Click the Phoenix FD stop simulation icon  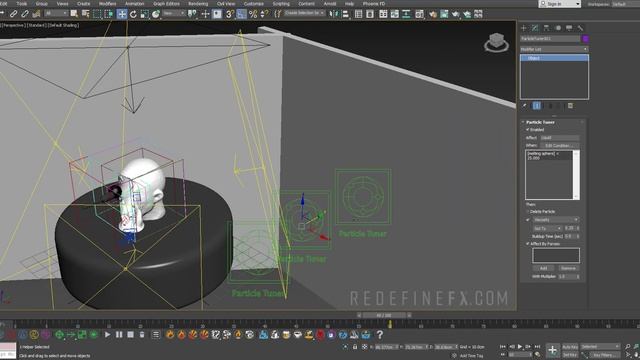coord(130,335)
